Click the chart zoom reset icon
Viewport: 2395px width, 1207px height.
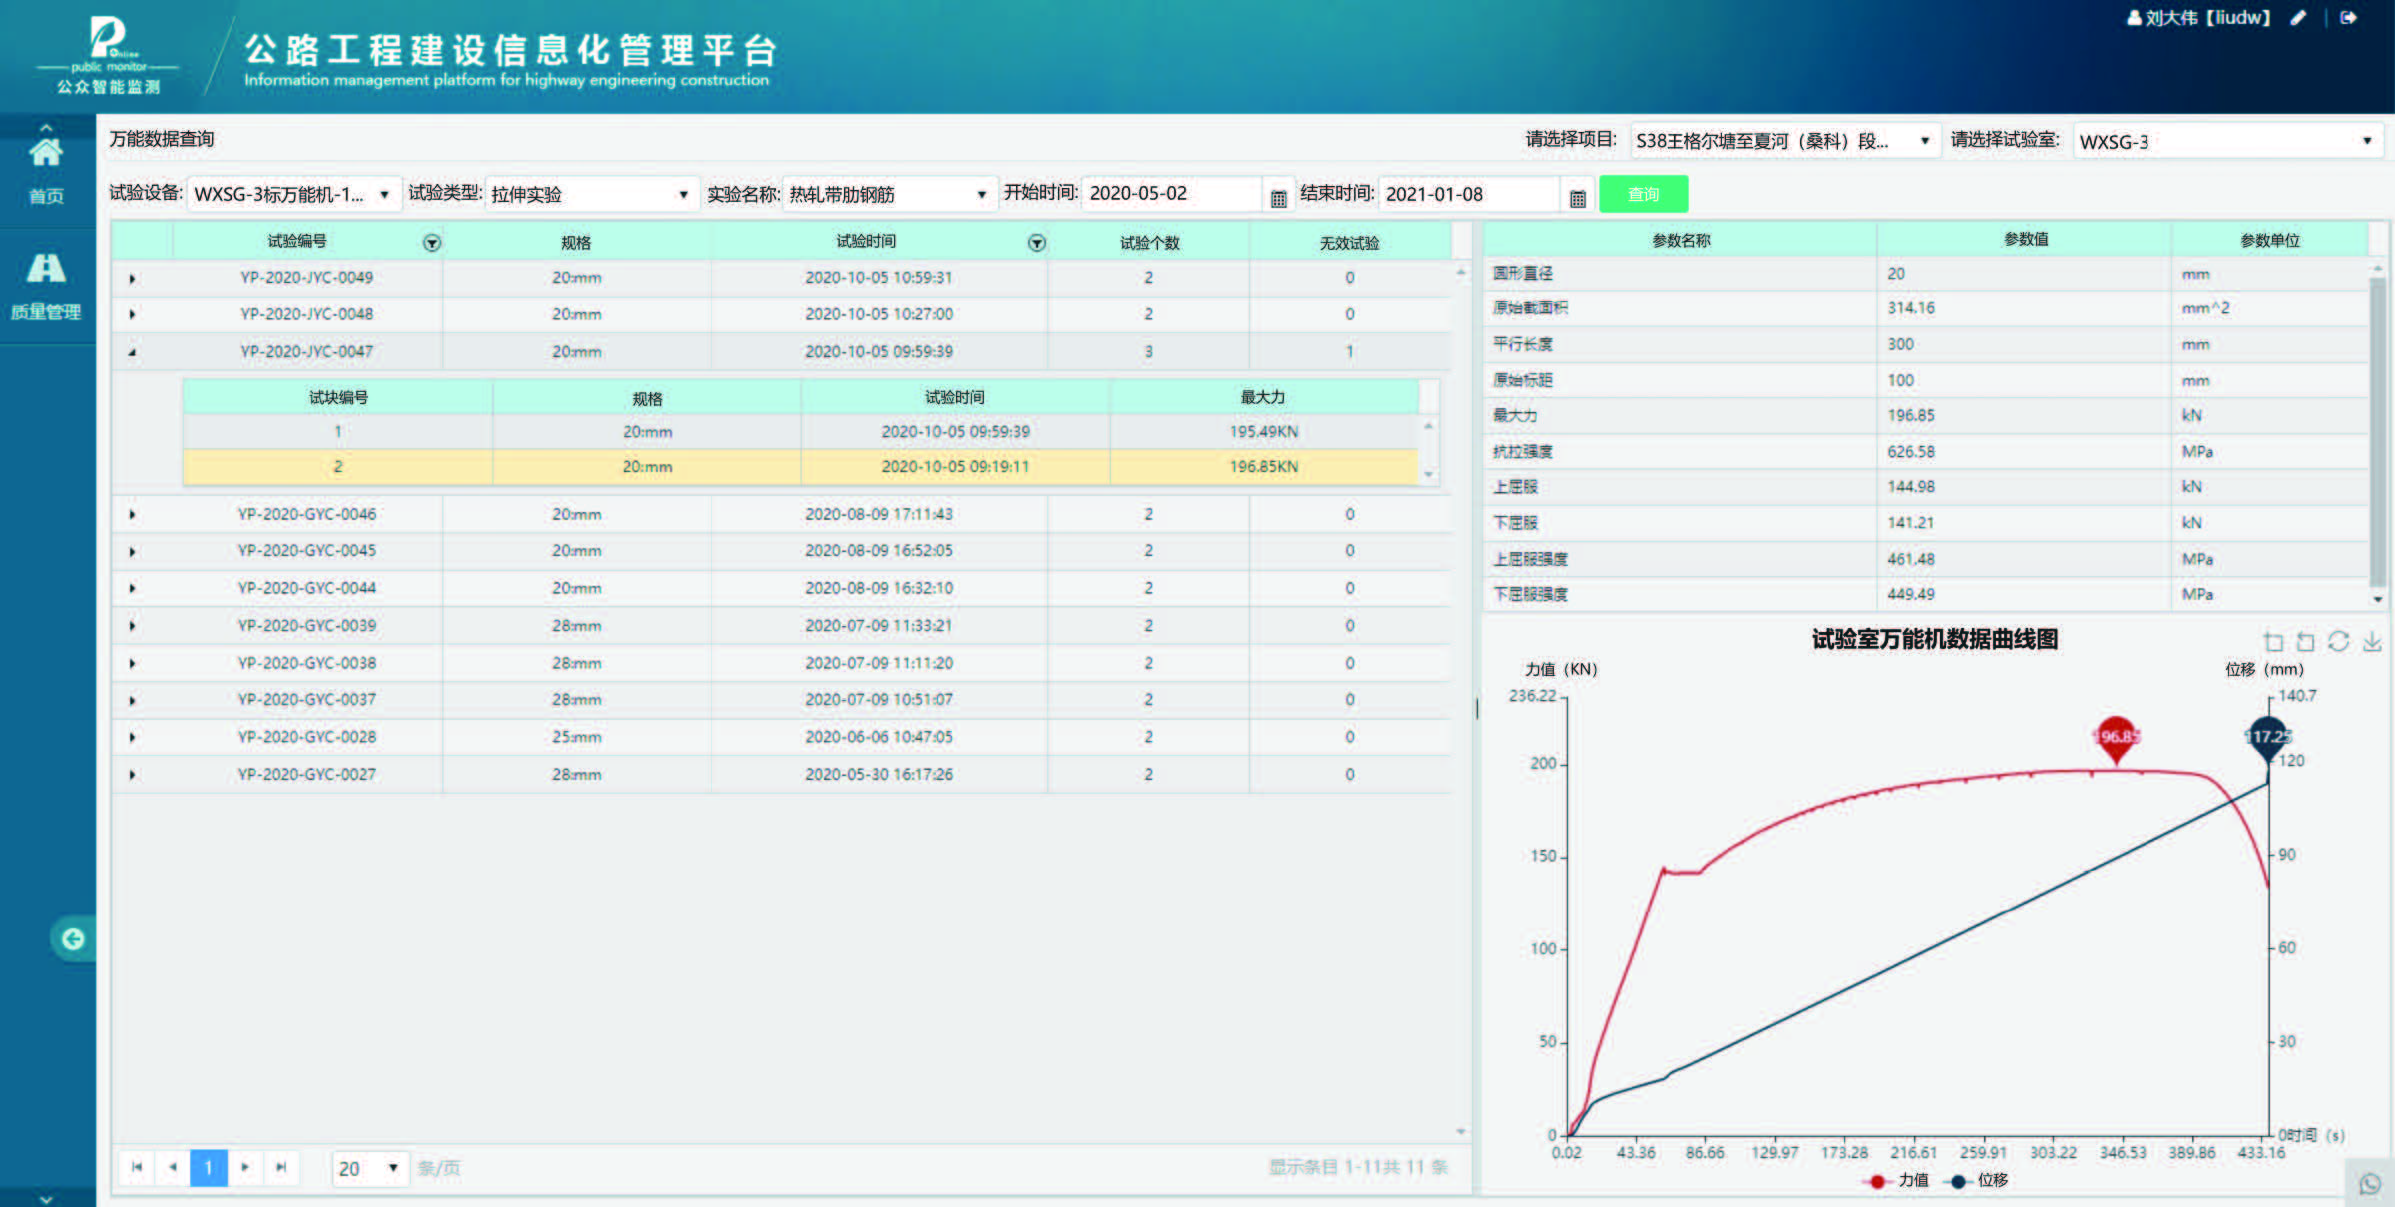[x=2305, y=642]
